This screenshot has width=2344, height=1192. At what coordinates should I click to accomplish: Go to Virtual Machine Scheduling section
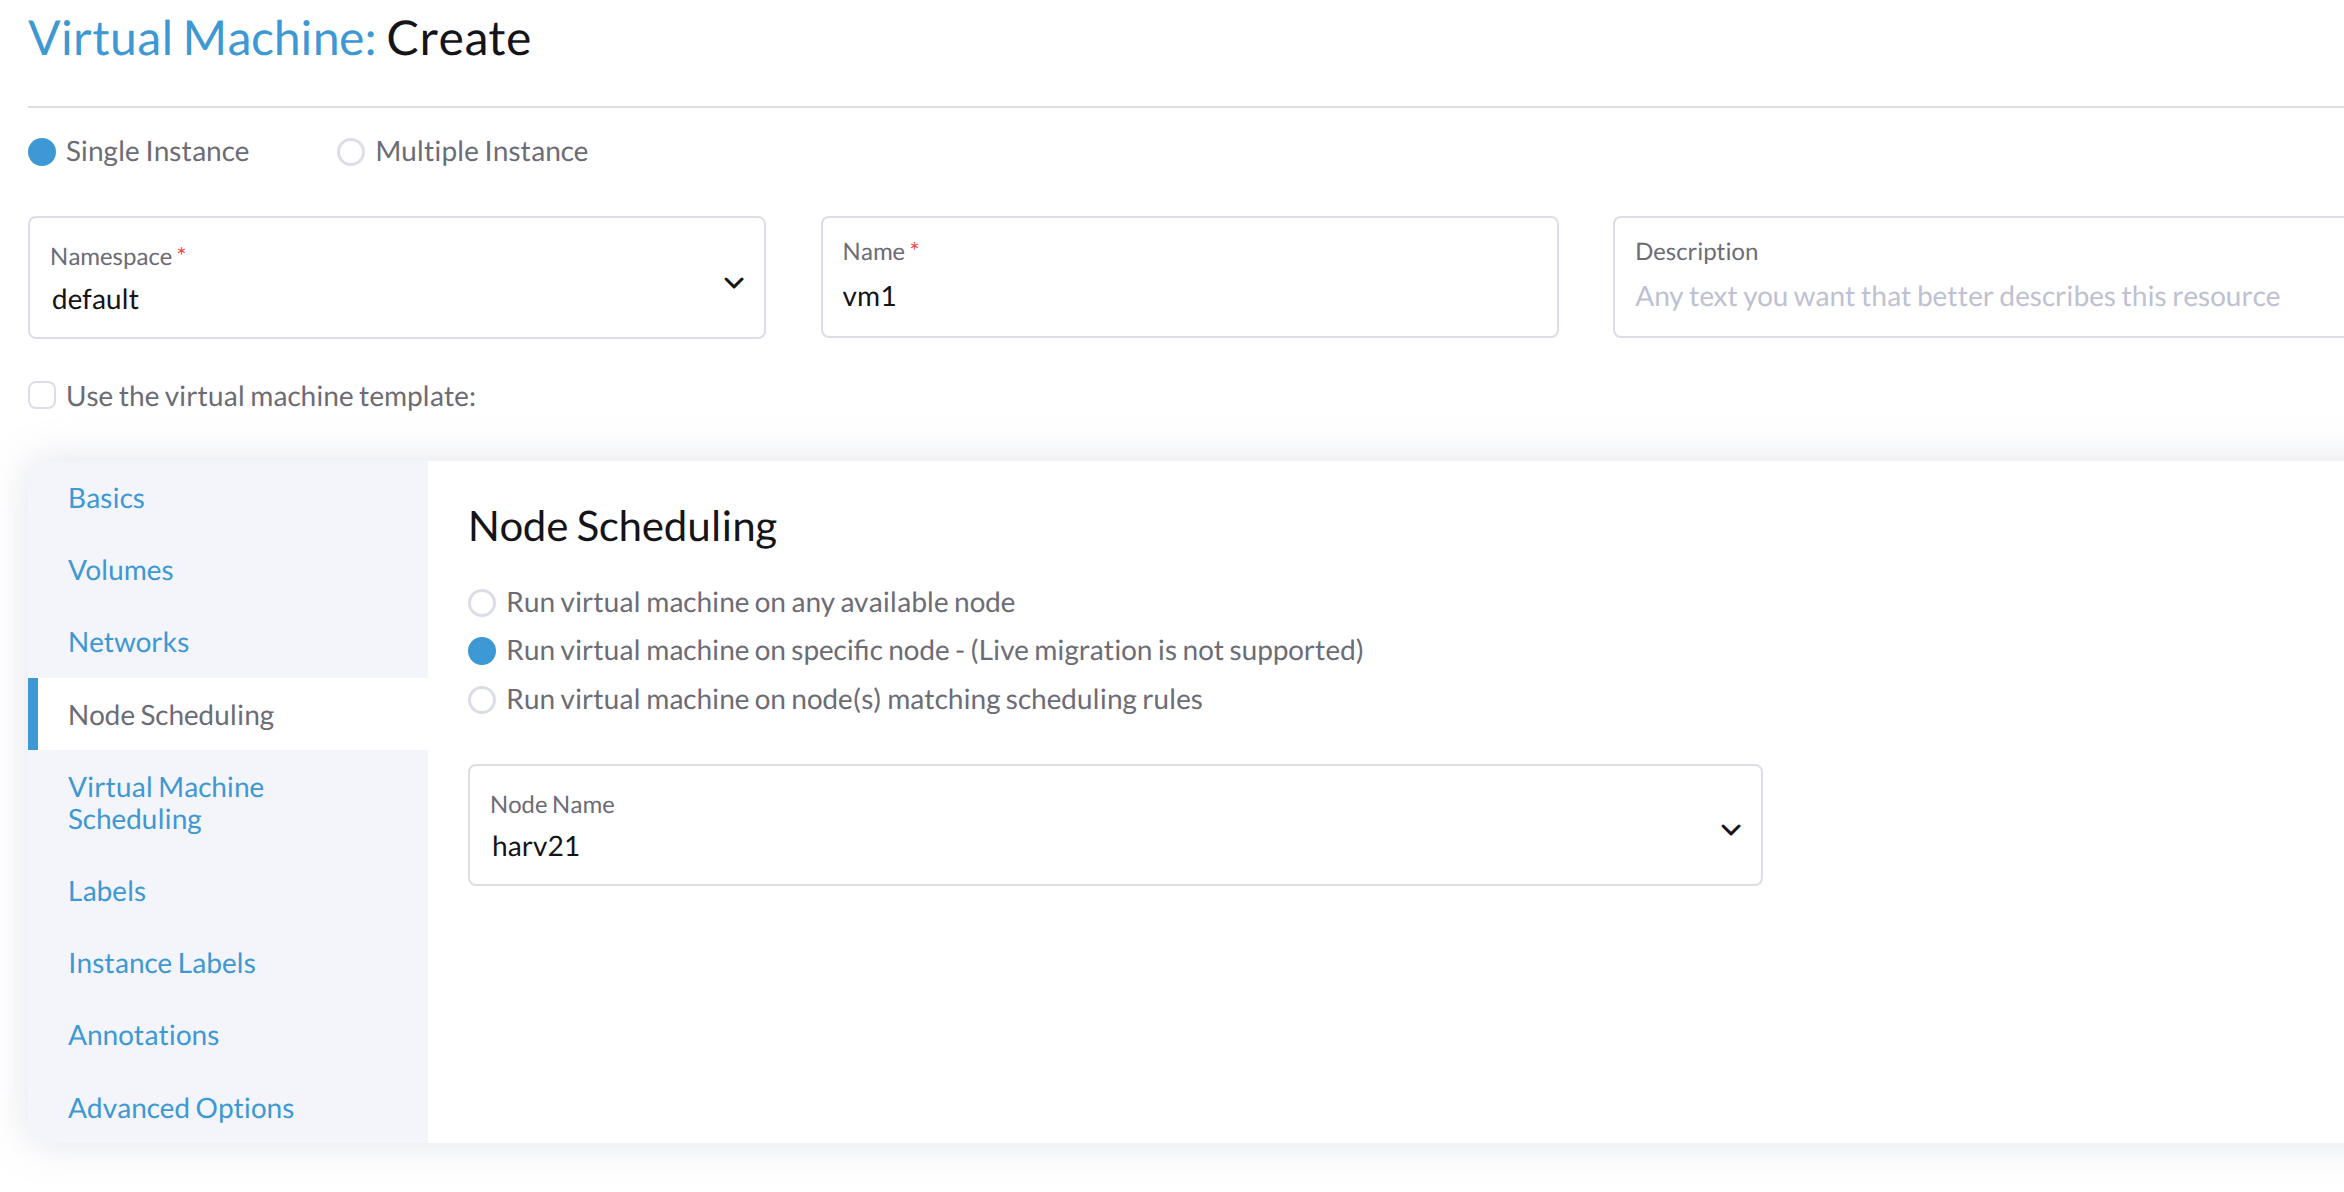[165, 802]
